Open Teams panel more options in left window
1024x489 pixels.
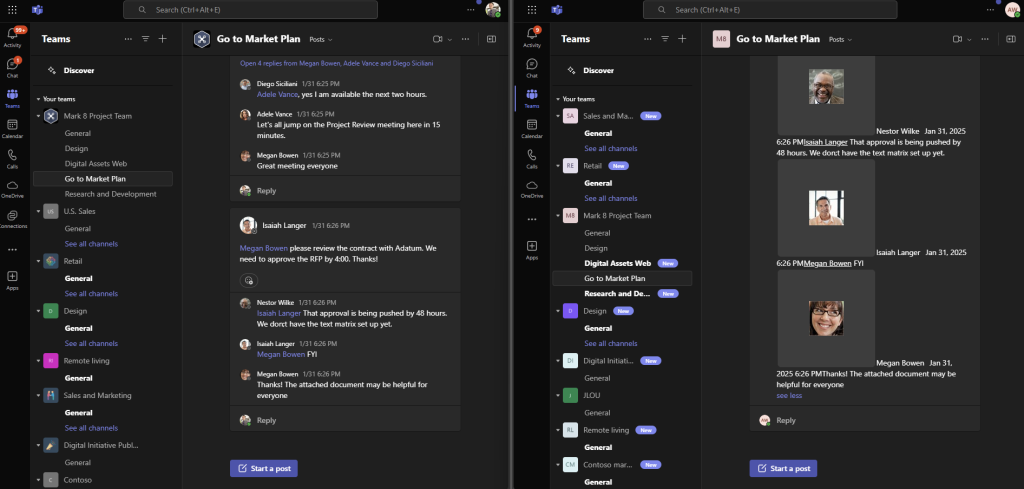pyautogui.click(x=129, y=39)
